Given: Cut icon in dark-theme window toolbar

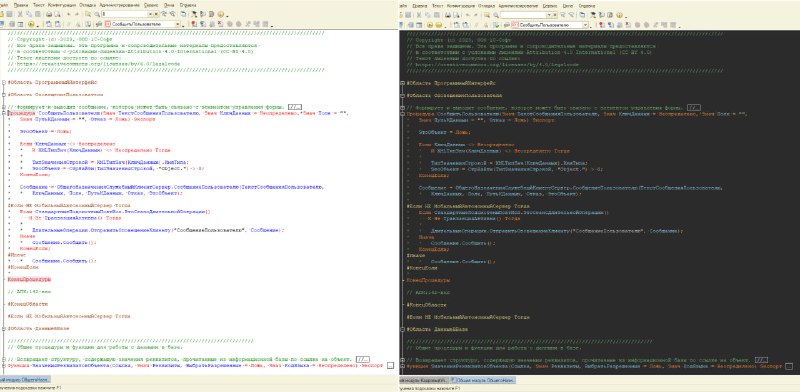Looking at the screenshot, I should tap(419, 15).
